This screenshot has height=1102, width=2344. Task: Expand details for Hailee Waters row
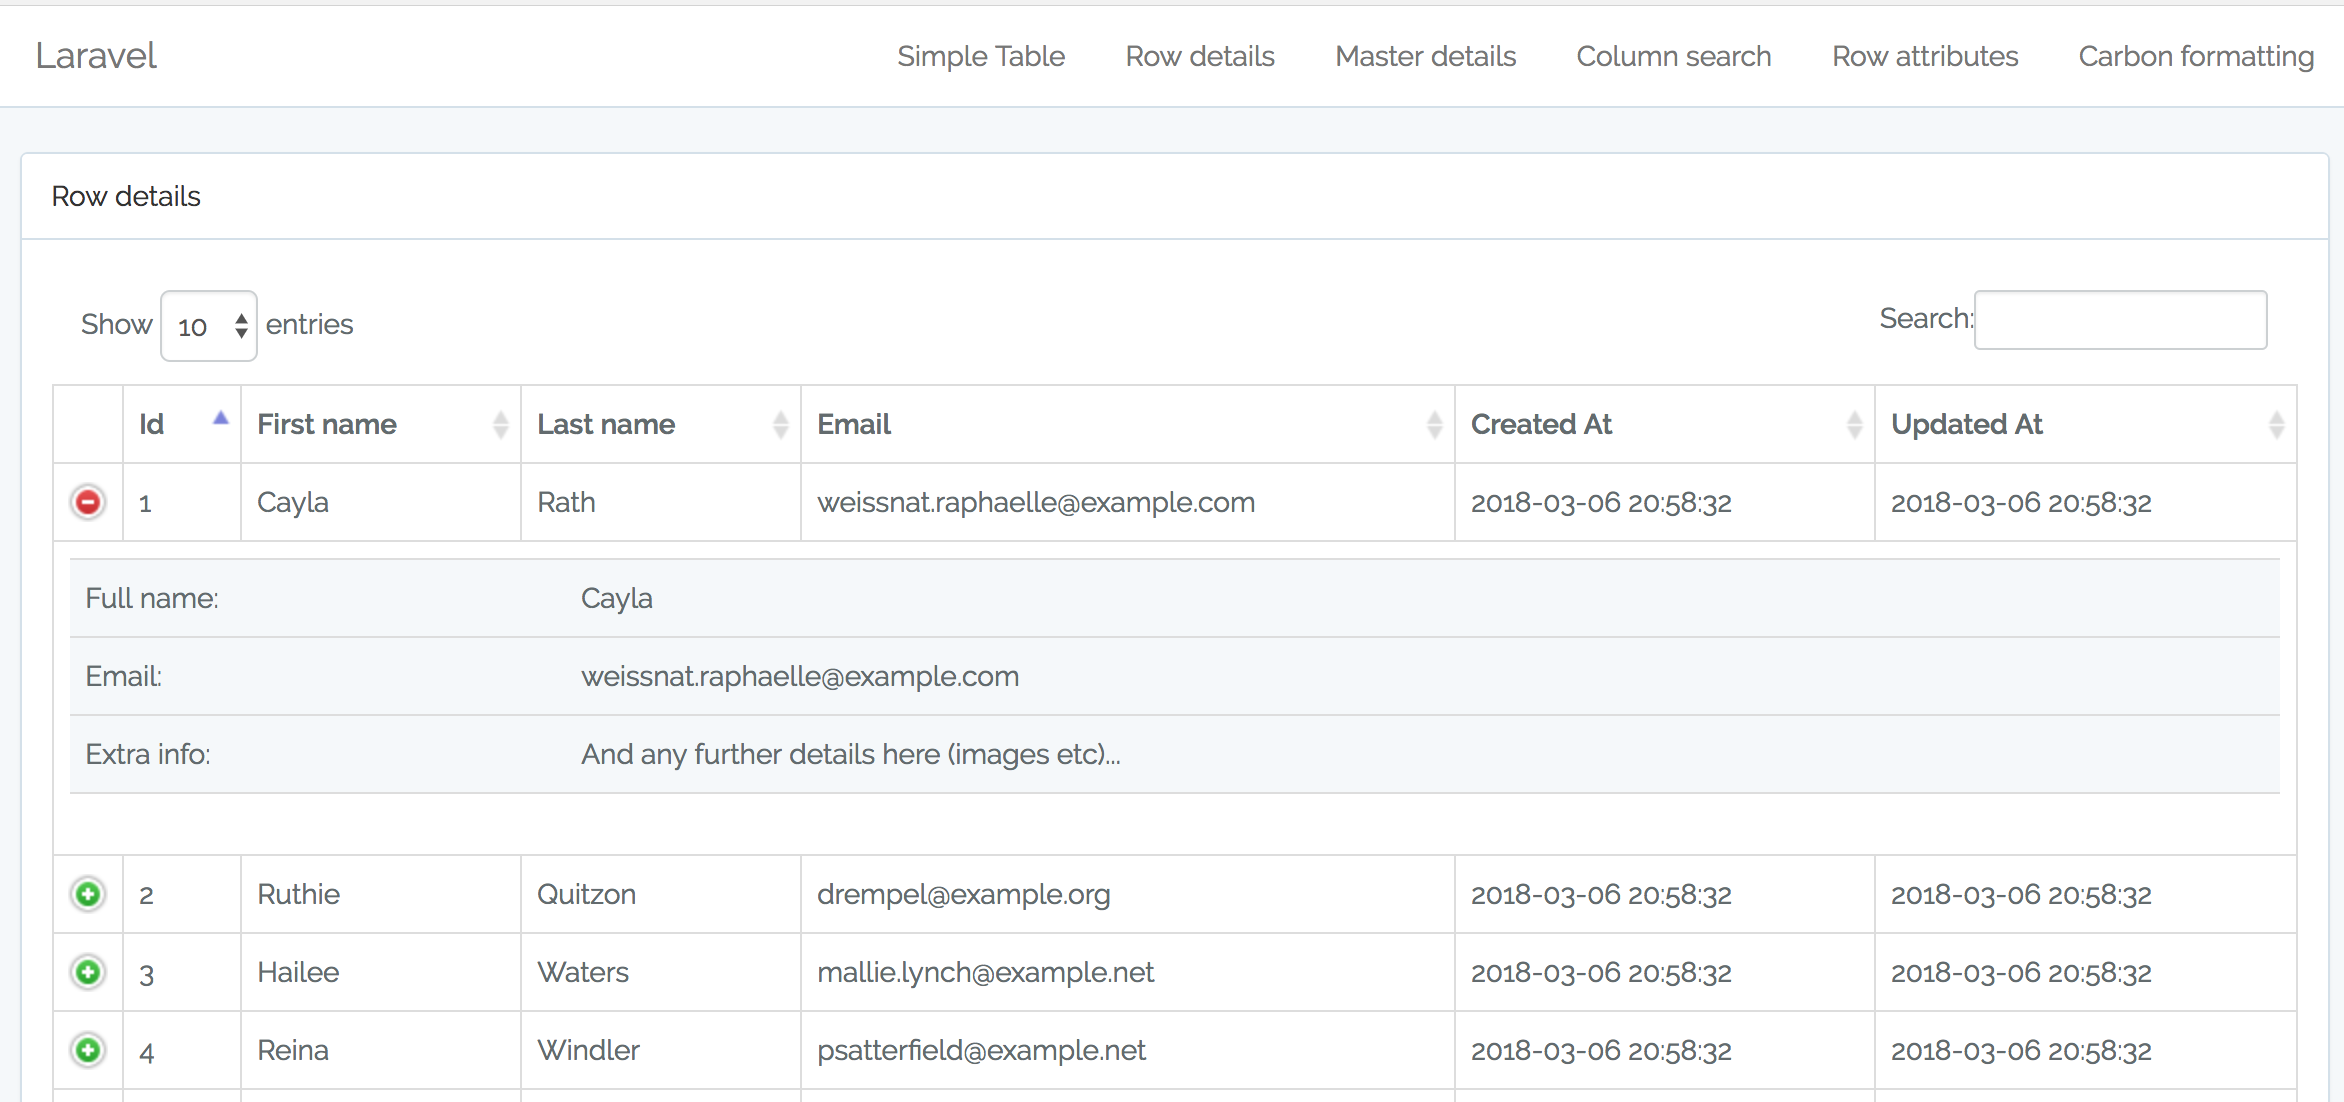[x=88, y=972]
